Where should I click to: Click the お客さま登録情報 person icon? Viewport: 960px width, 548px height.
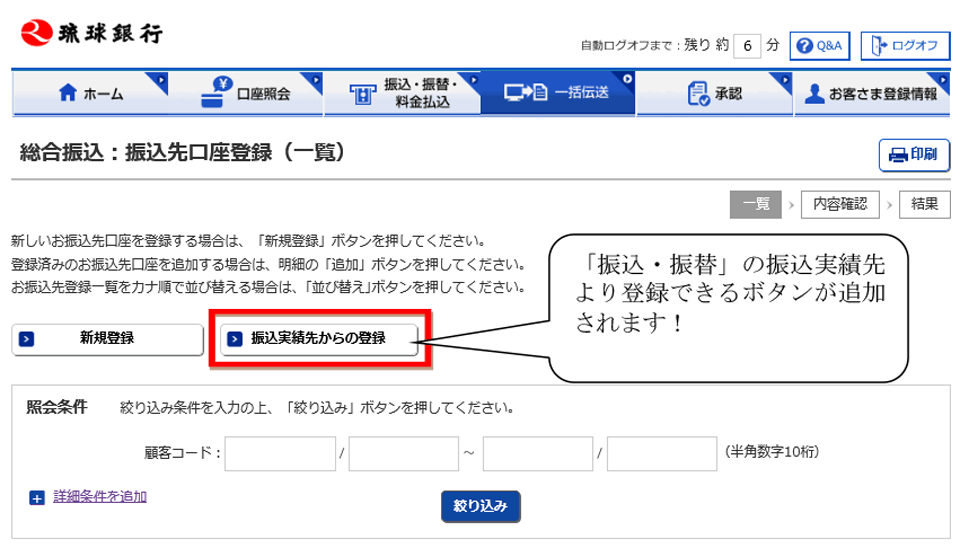tap(814, 94)
